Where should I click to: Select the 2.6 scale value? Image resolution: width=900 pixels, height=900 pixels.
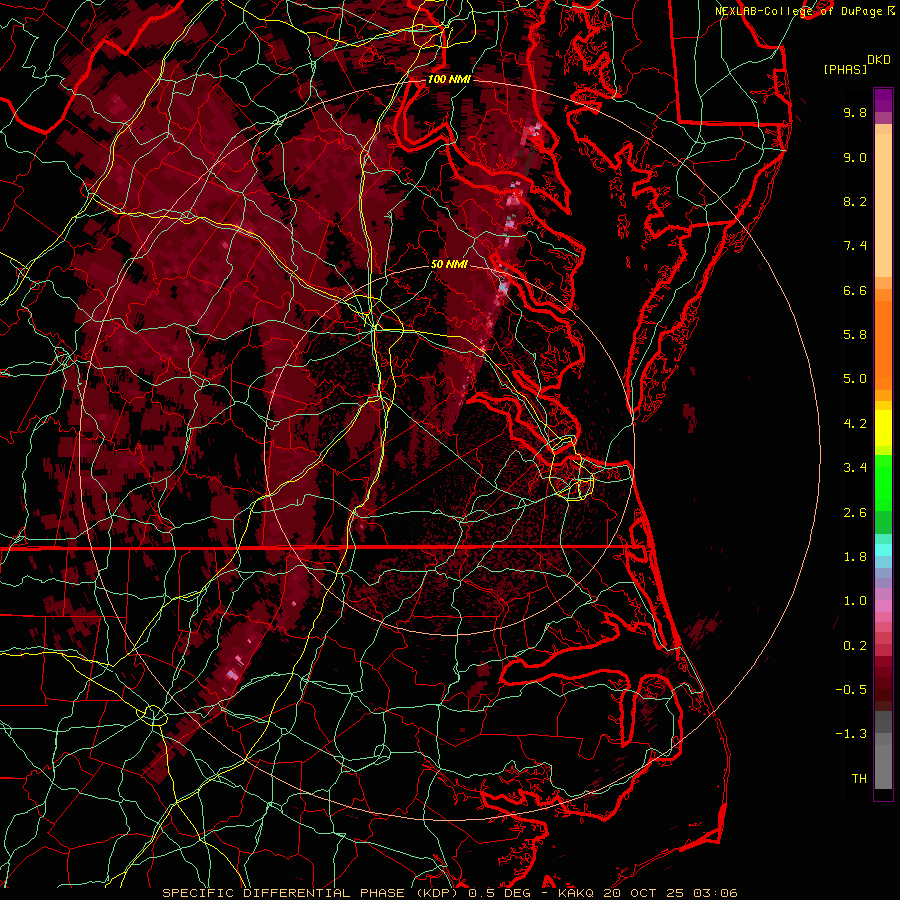pos(855,513)
